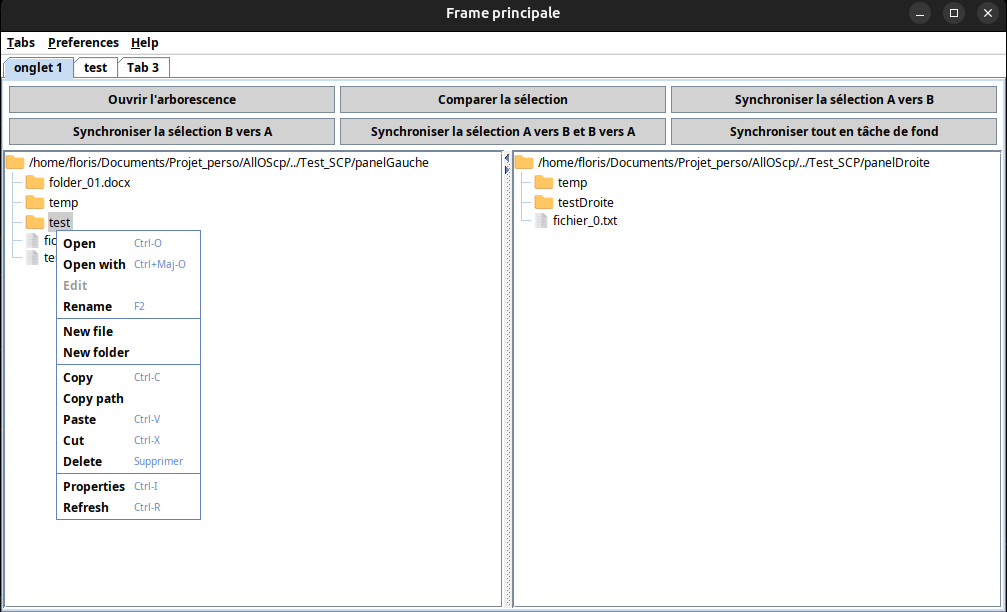Screen dimensions: 1007x612
Task: Click the folder_01.docx folder icon
Action: click(x=35, y=182)
